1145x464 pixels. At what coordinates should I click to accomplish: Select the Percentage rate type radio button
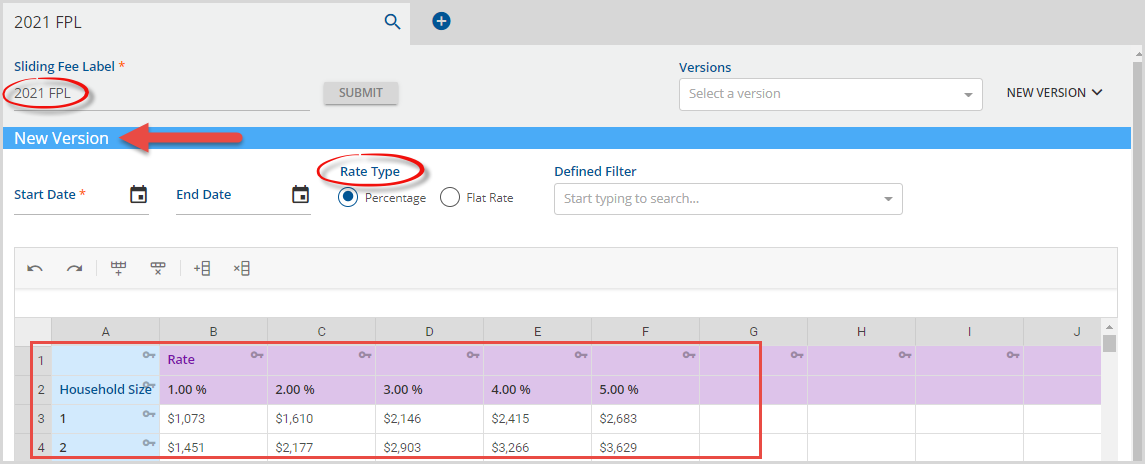348,198
